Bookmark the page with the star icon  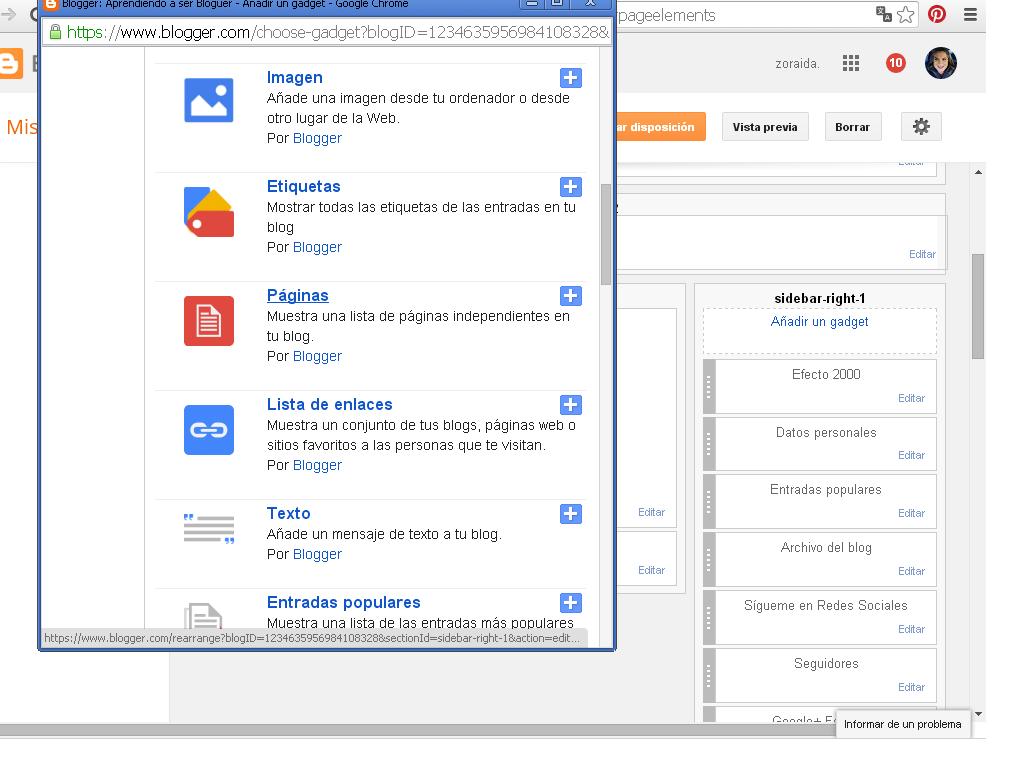pyautogui.click(x=906, y=14)
